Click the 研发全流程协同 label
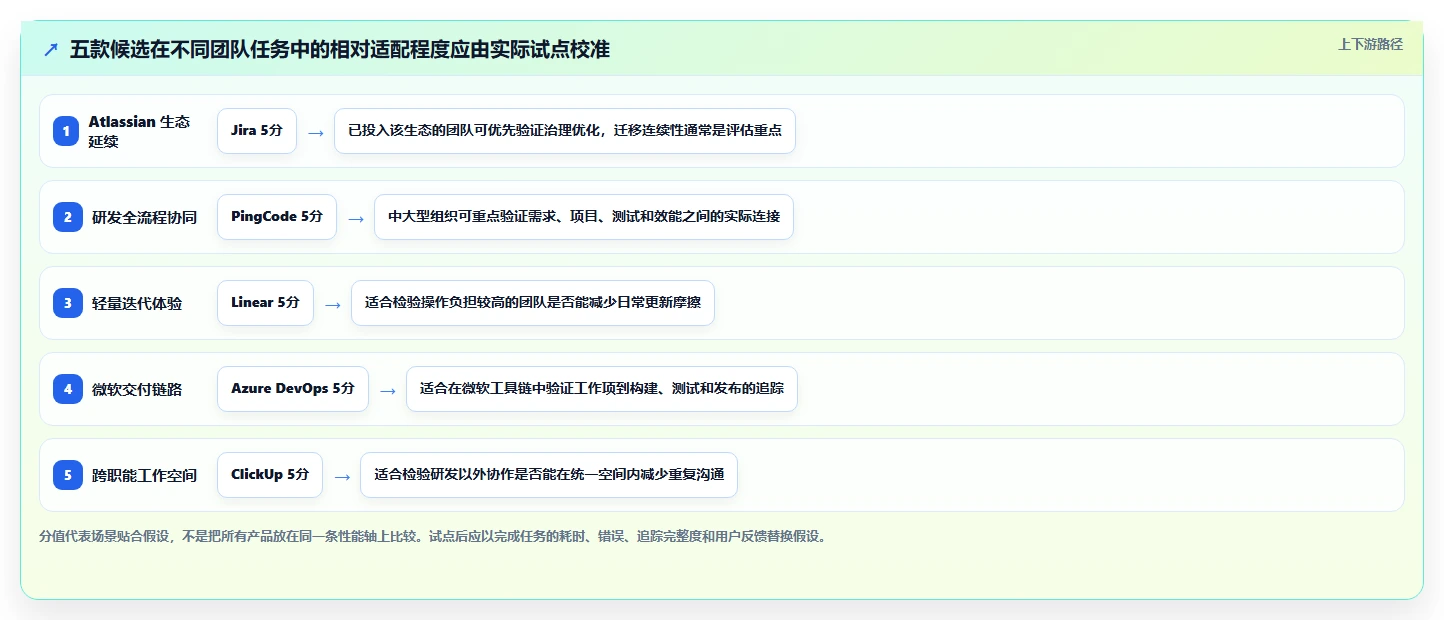This screenshot has width=1444, height=620. (144, 217)
